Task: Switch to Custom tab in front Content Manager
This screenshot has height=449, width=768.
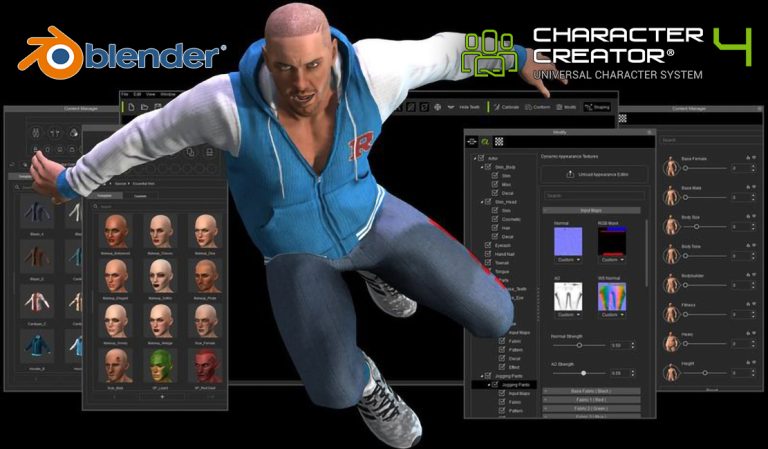Action: coord(140,195)
